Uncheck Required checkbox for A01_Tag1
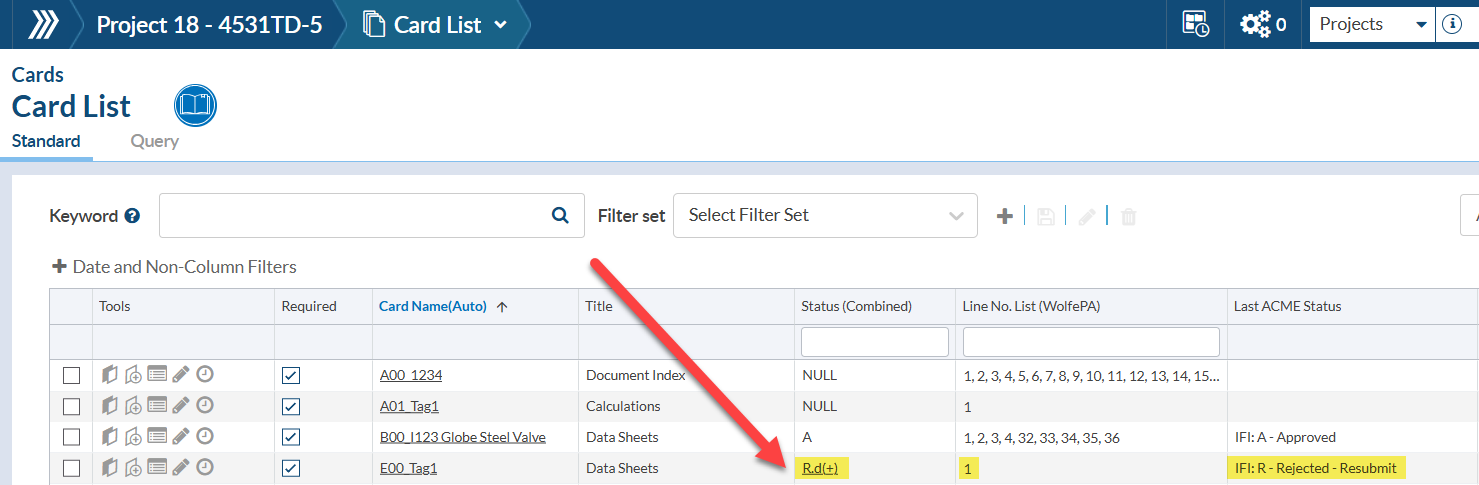This screenshot has height=485, width=1479. (x=291, y=407)
